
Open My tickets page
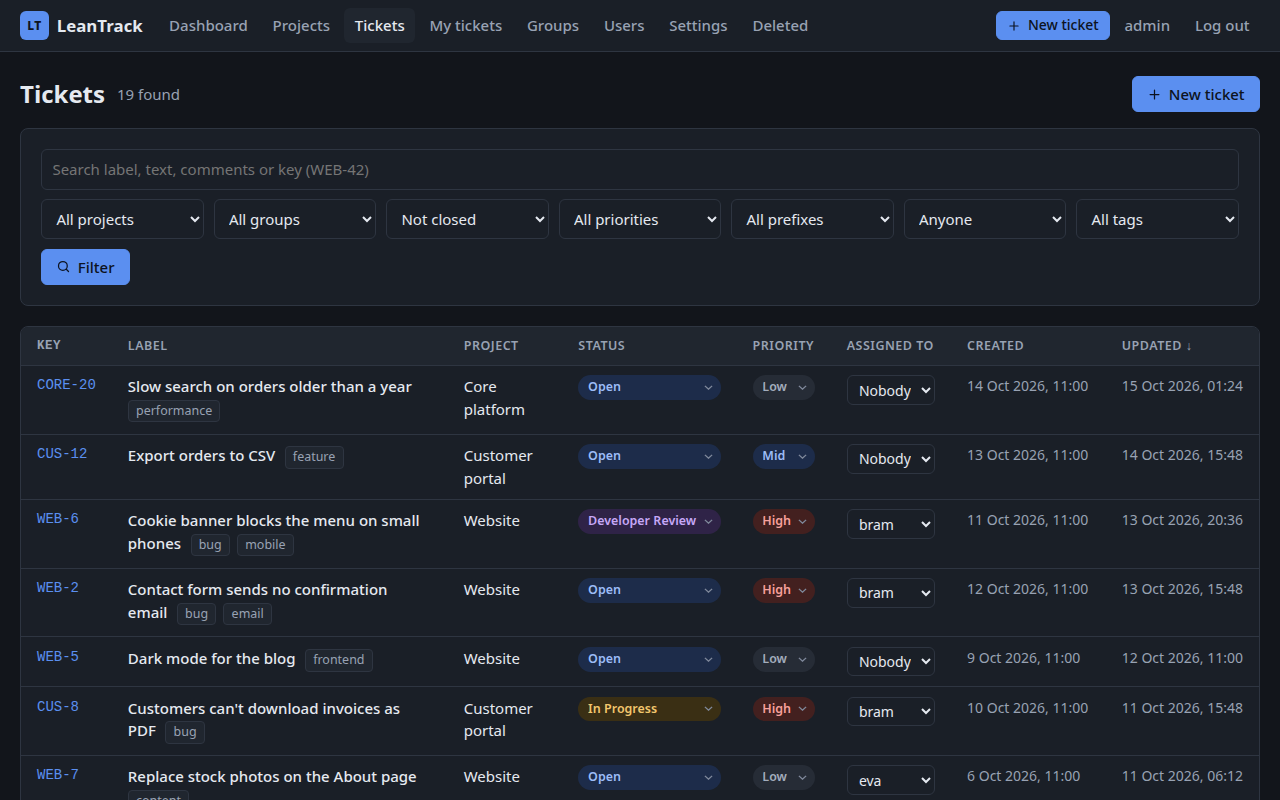(466, 26)
